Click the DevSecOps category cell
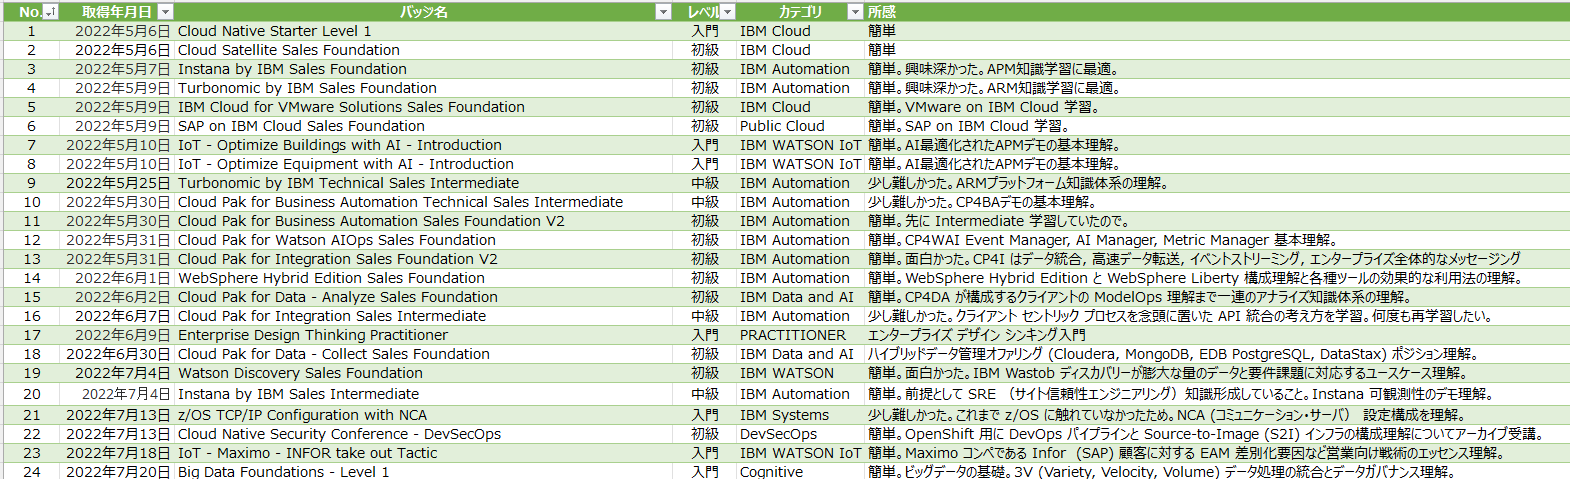 pos(778,434)
